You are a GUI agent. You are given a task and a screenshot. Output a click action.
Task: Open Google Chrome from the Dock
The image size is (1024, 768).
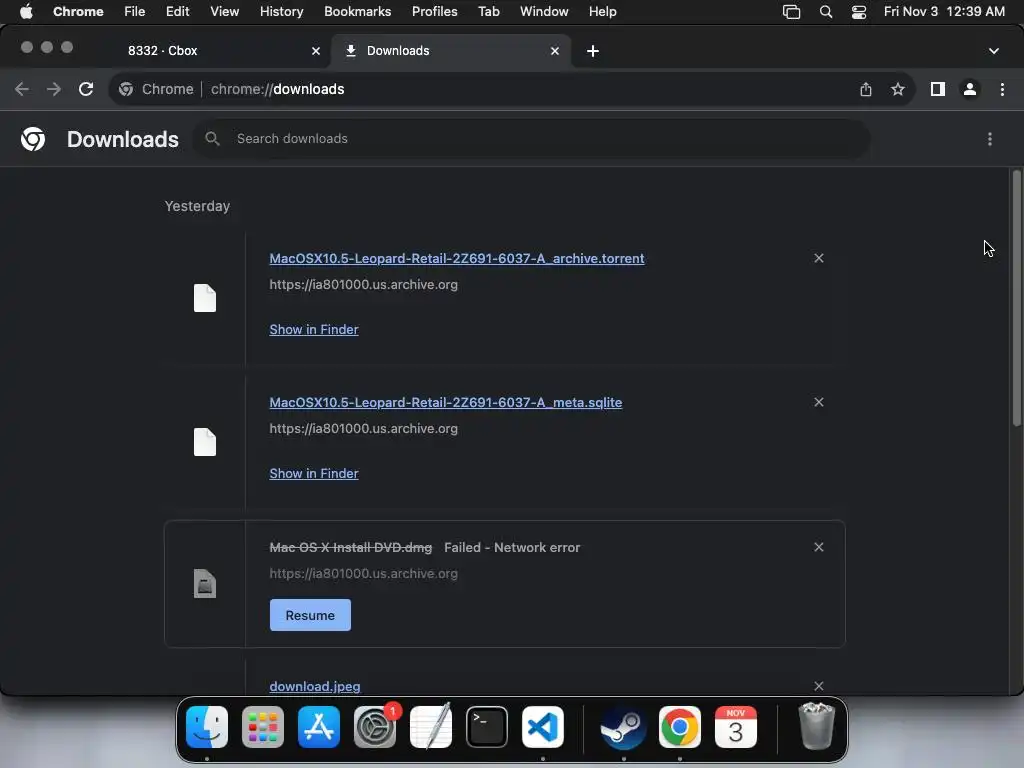point(679,727)
